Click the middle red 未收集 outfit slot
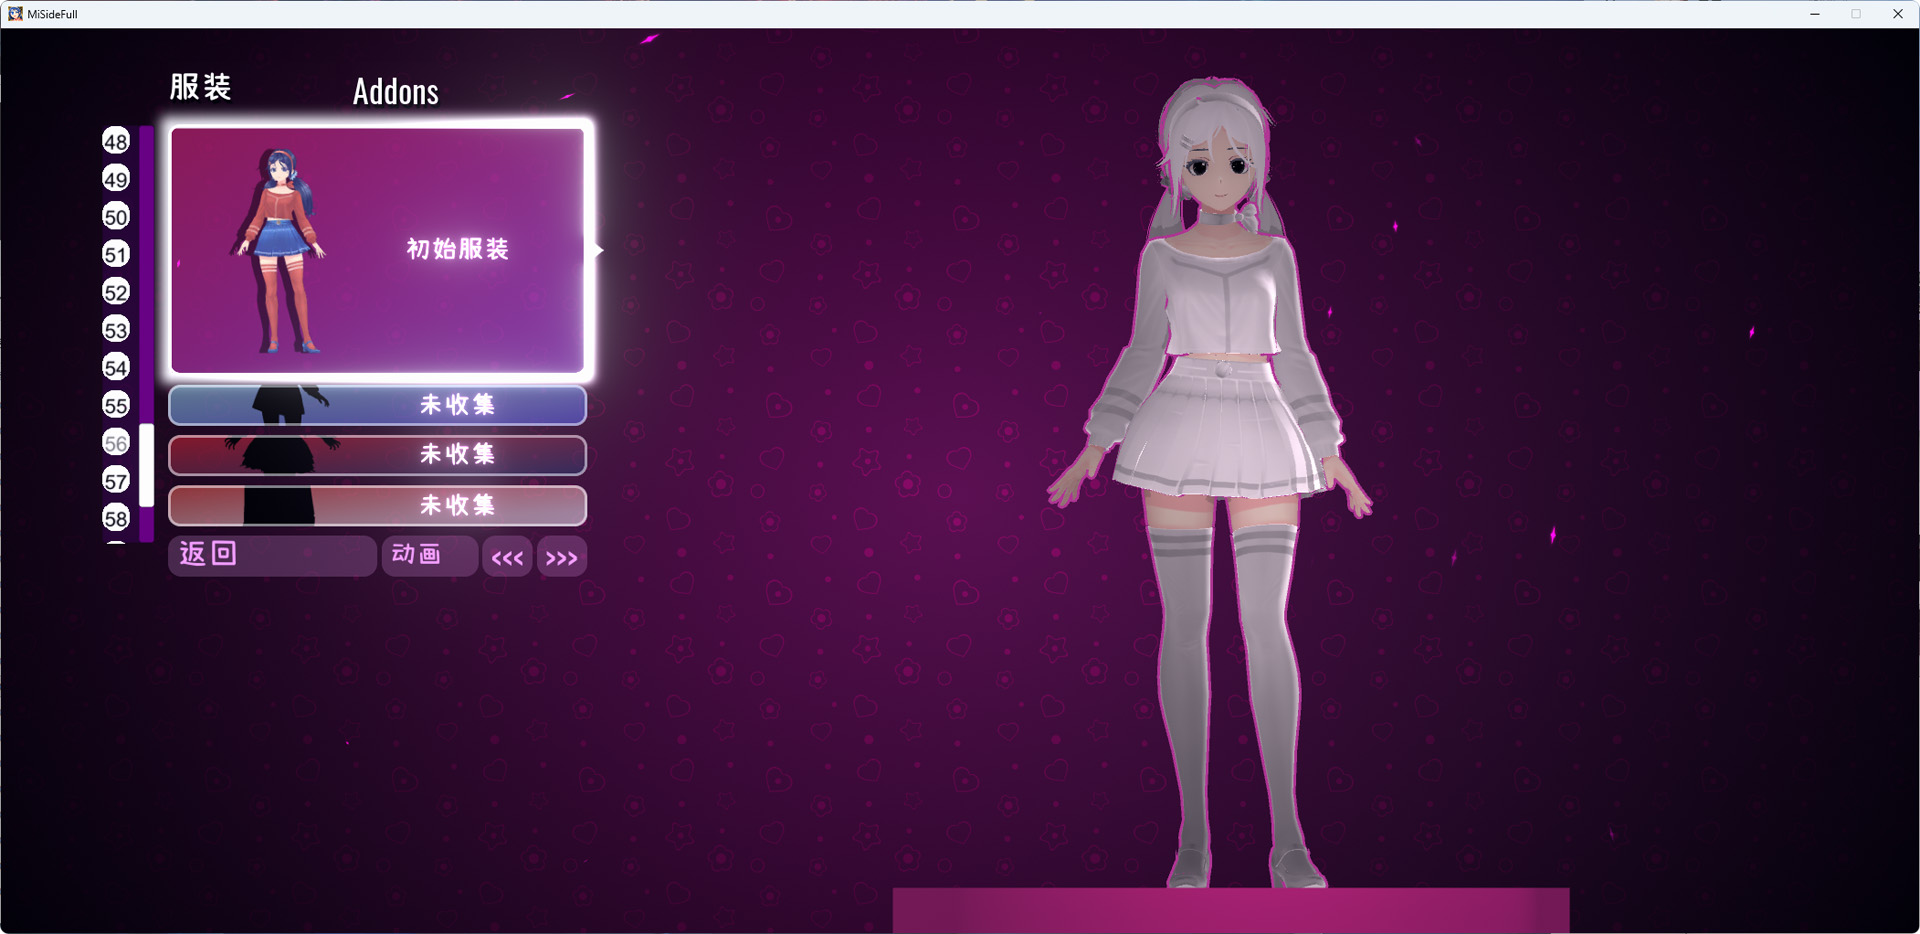 tap(378, 455)
